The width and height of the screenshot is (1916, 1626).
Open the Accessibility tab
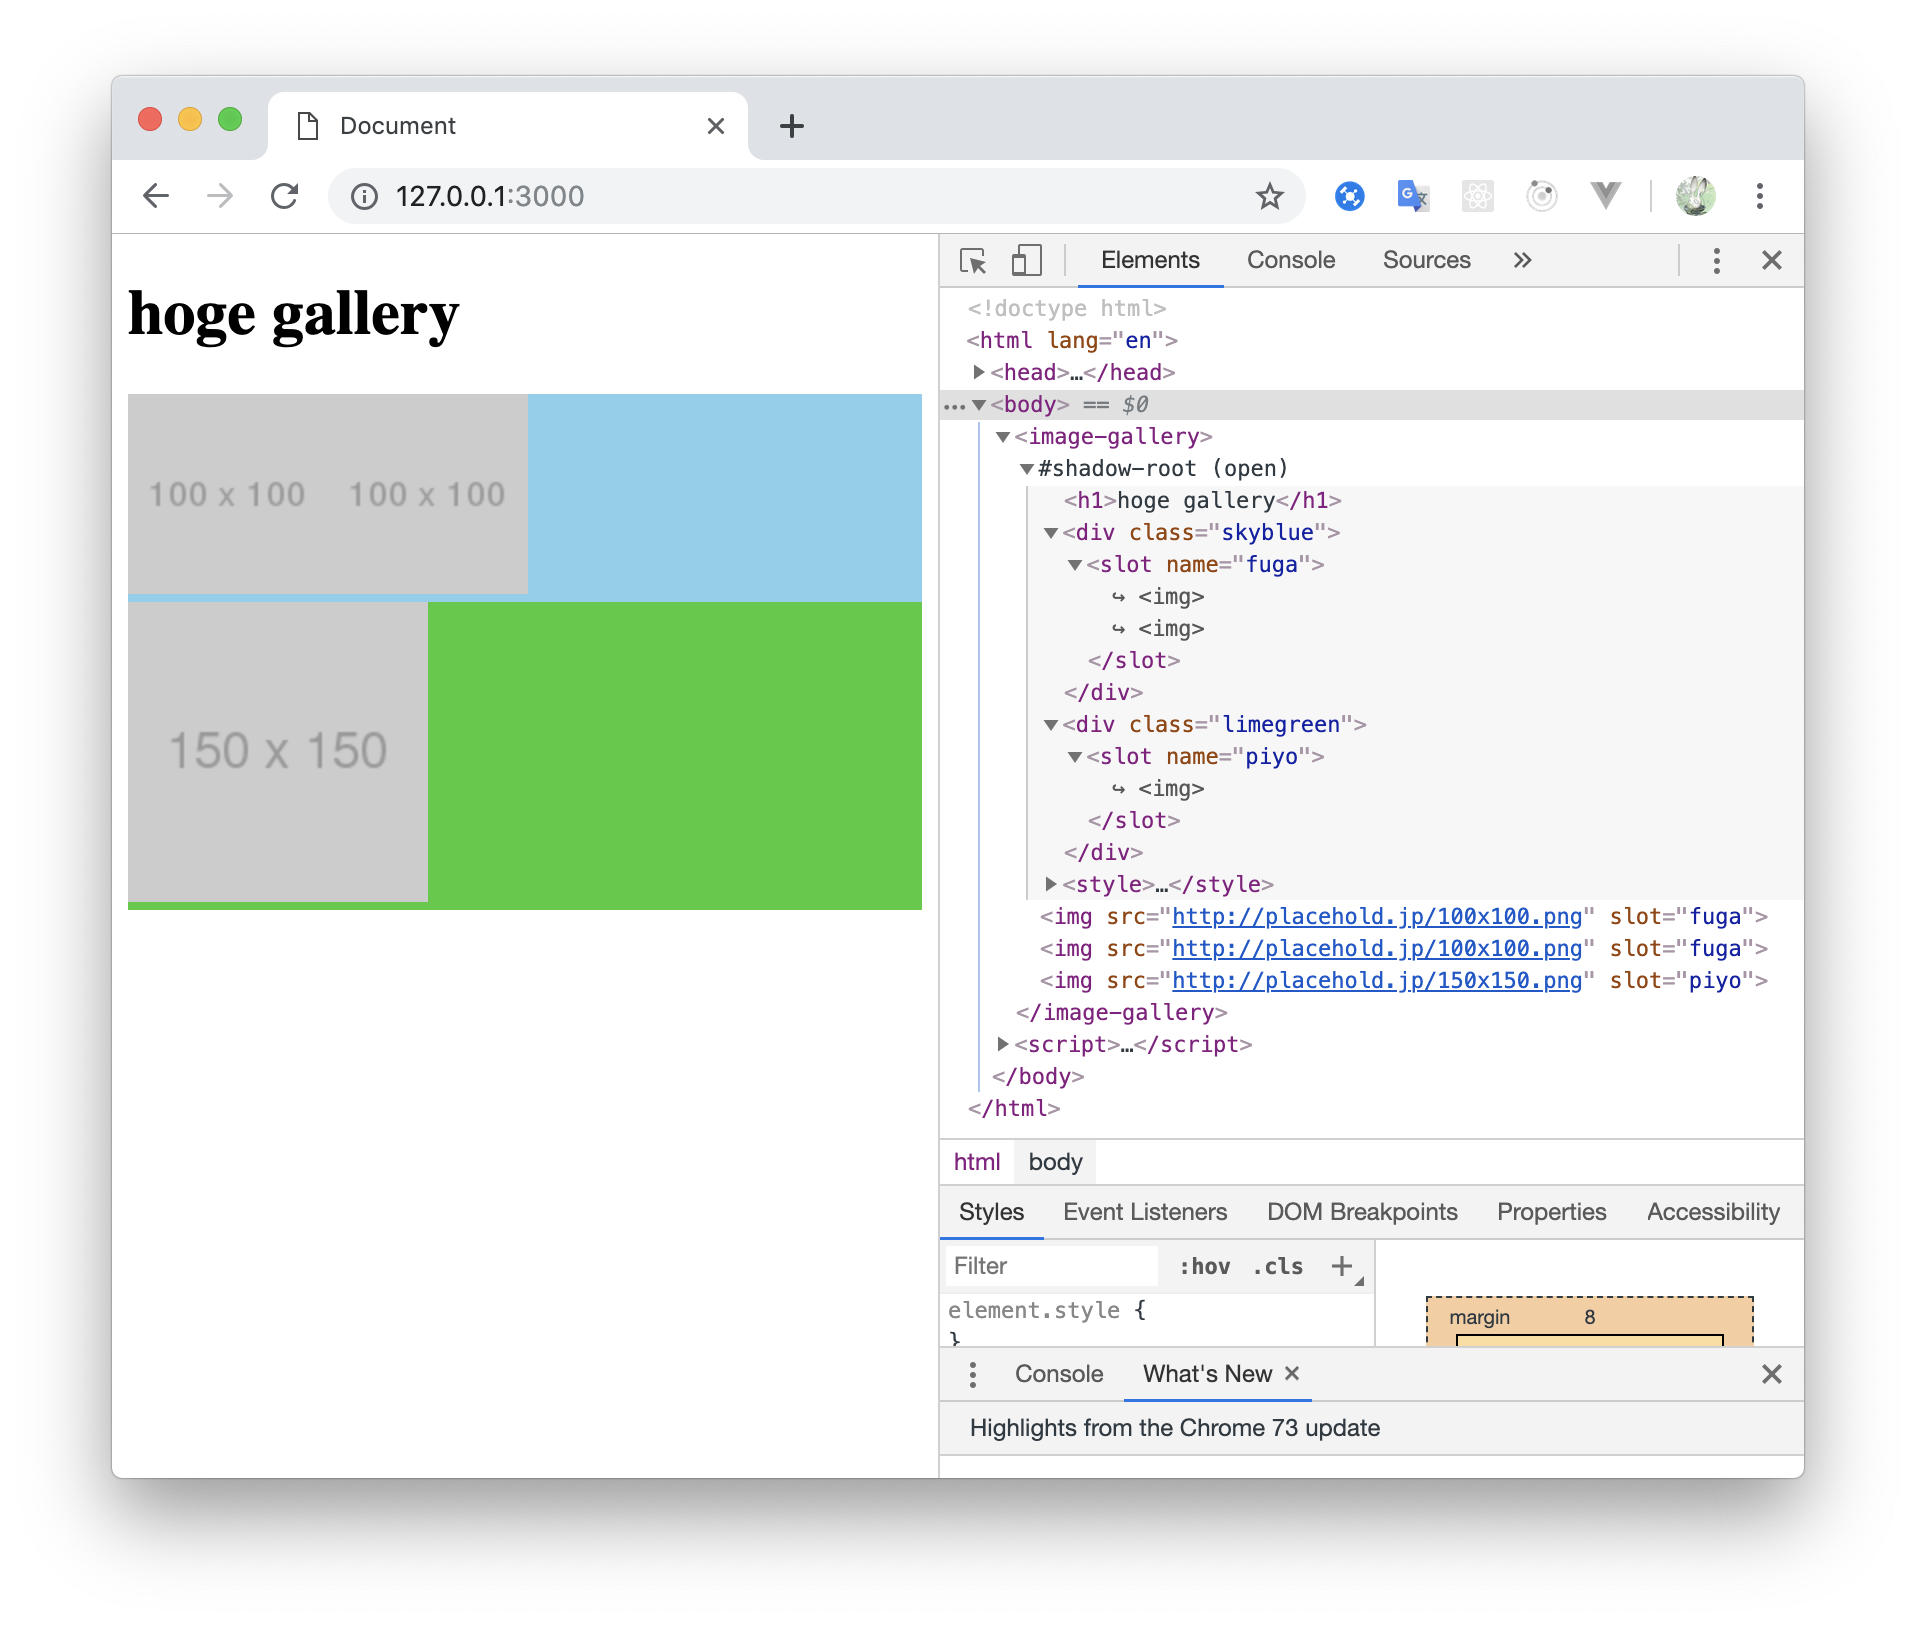1712,1211
